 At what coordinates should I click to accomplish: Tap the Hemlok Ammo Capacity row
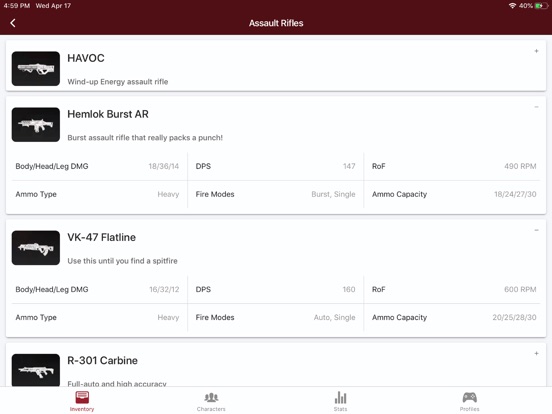tap(454, 194)
